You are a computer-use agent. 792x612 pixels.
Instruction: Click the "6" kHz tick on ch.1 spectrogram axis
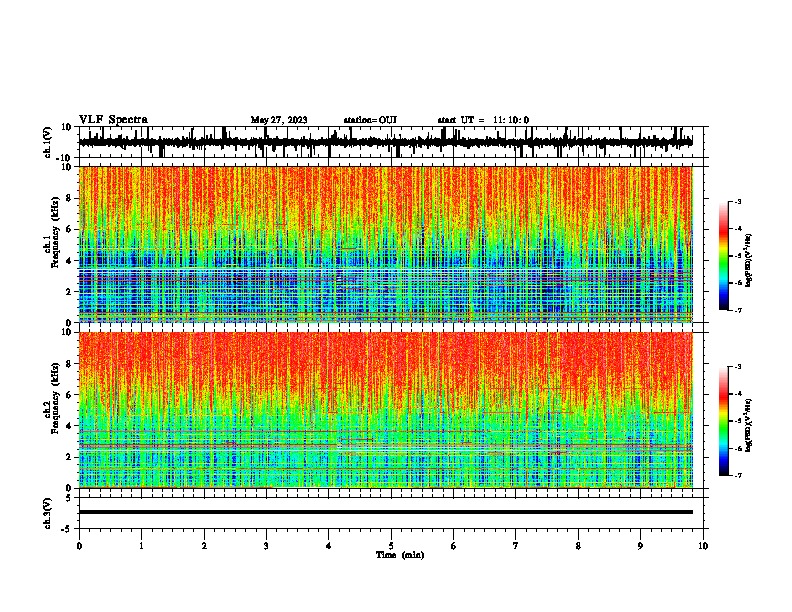tap(69, 229)
